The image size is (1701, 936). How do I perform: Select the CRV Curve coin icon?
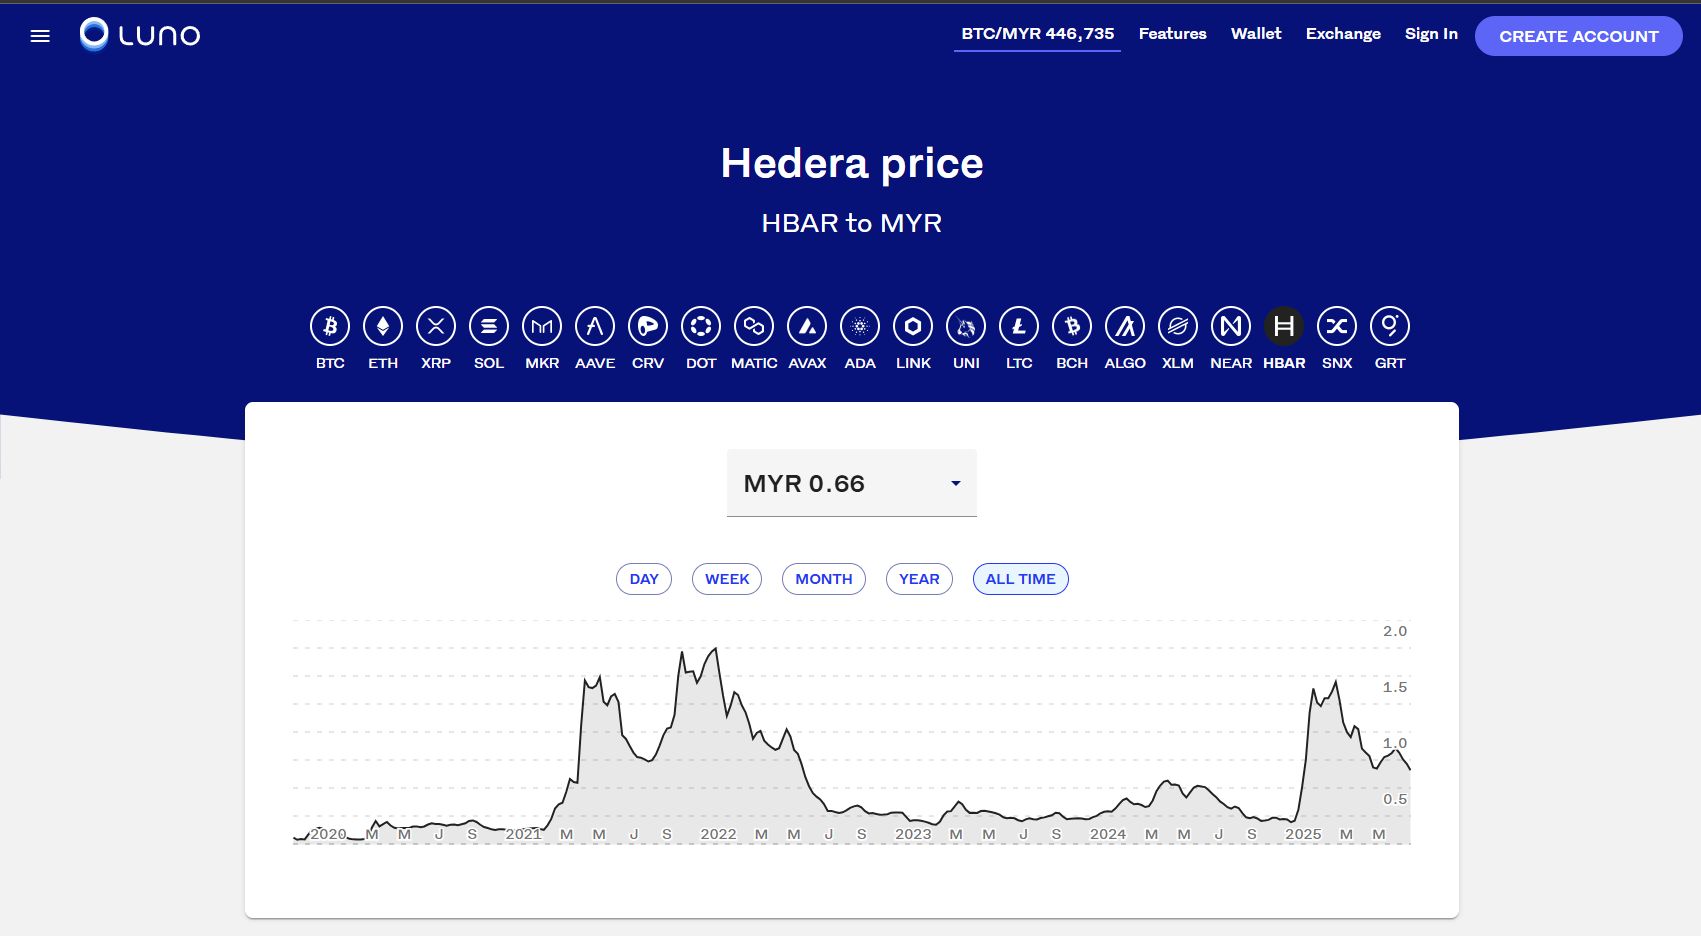648,326
